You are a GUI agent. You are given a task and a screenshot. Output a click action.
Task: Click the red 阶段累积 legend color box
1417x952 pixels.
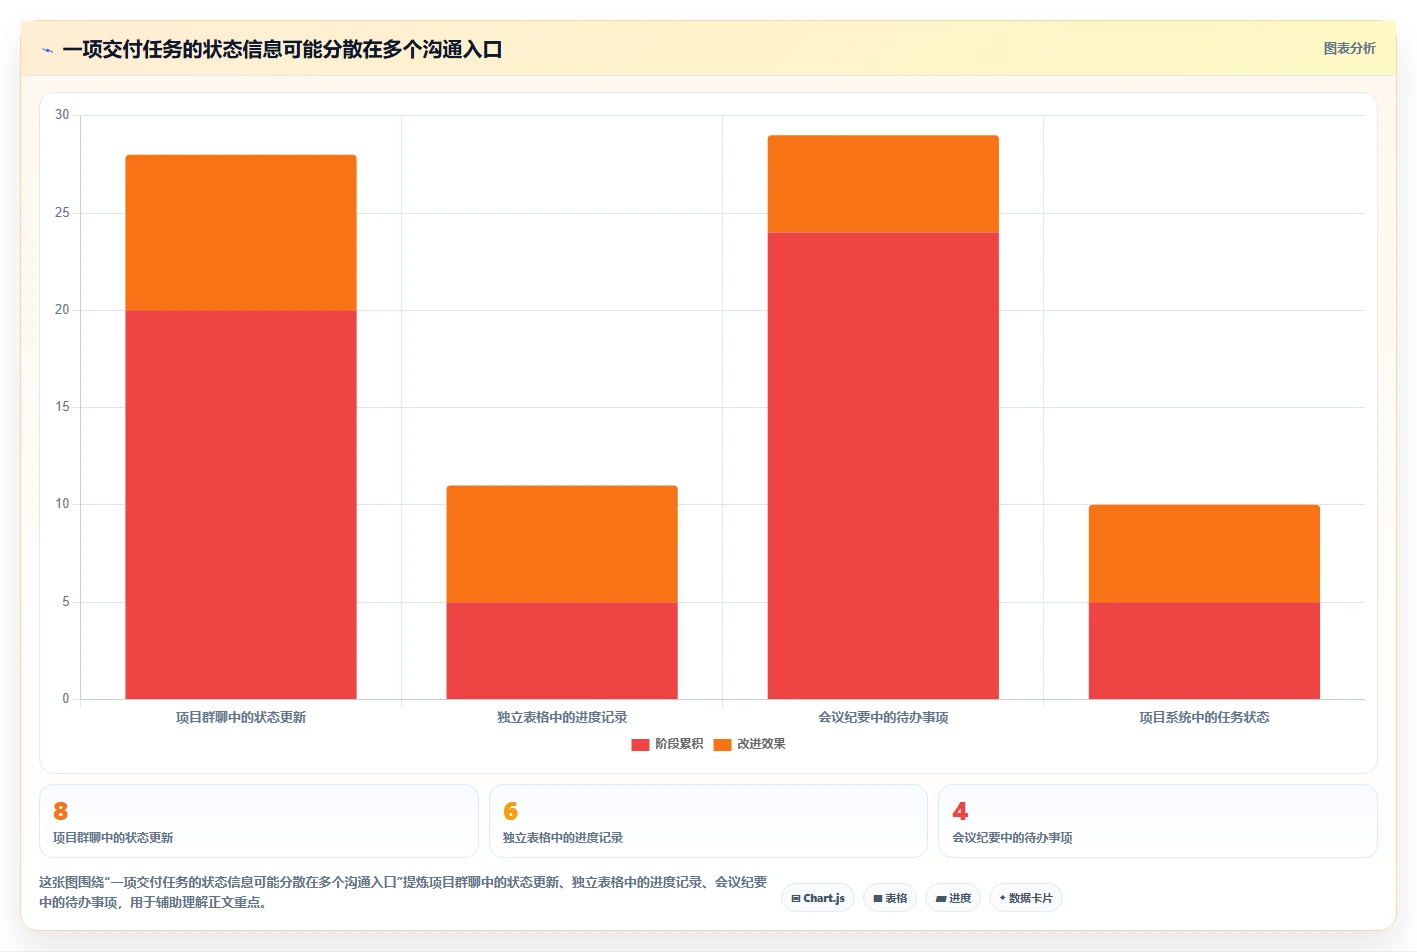[640, 744]
